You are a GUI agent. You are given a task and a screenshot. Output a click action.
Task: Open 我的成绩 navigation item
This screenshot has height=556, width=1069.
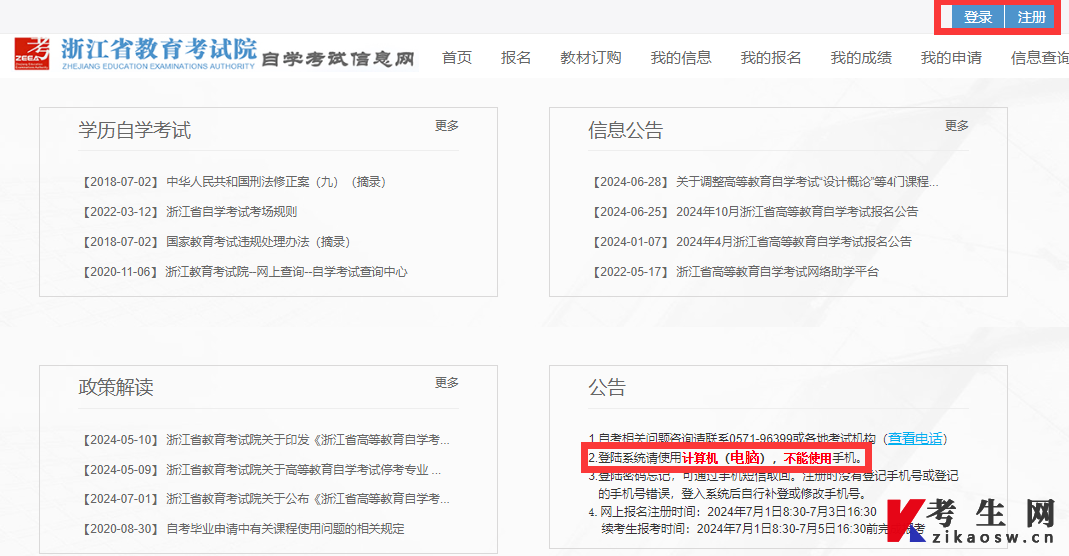click(860, 58)
